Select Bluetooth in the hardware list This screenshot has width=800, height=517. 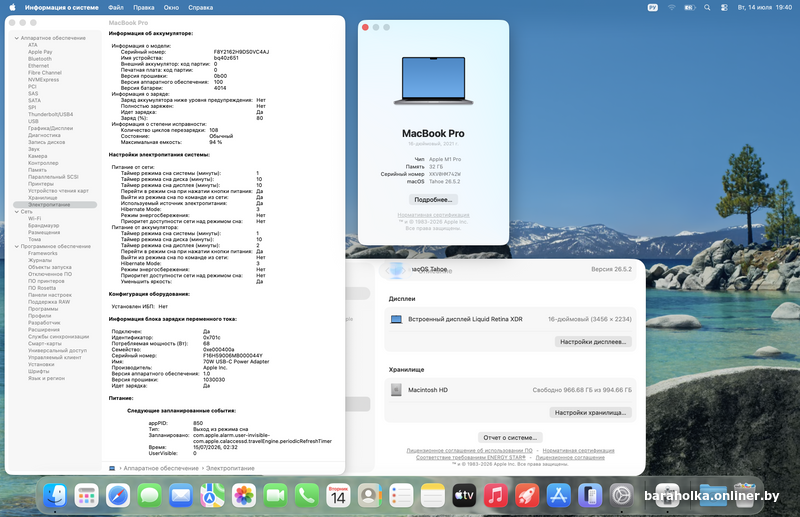click(x=40, y=59)
